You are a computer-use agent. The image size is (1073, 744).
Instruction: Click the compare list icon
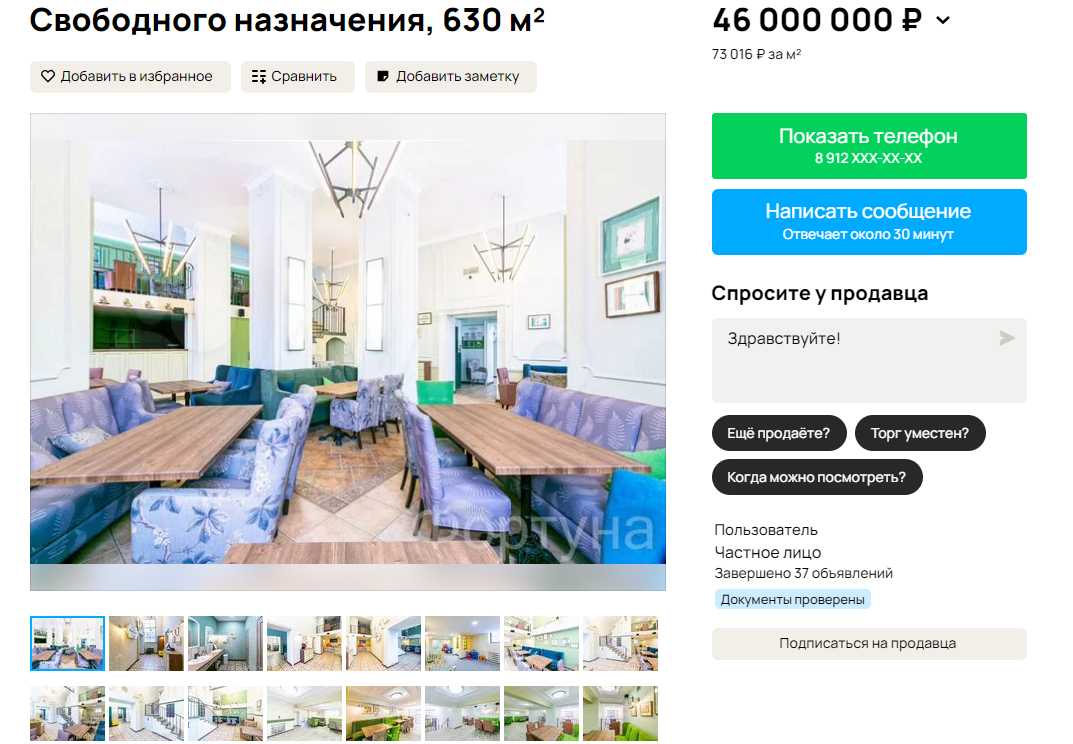(x=259, y=77)
